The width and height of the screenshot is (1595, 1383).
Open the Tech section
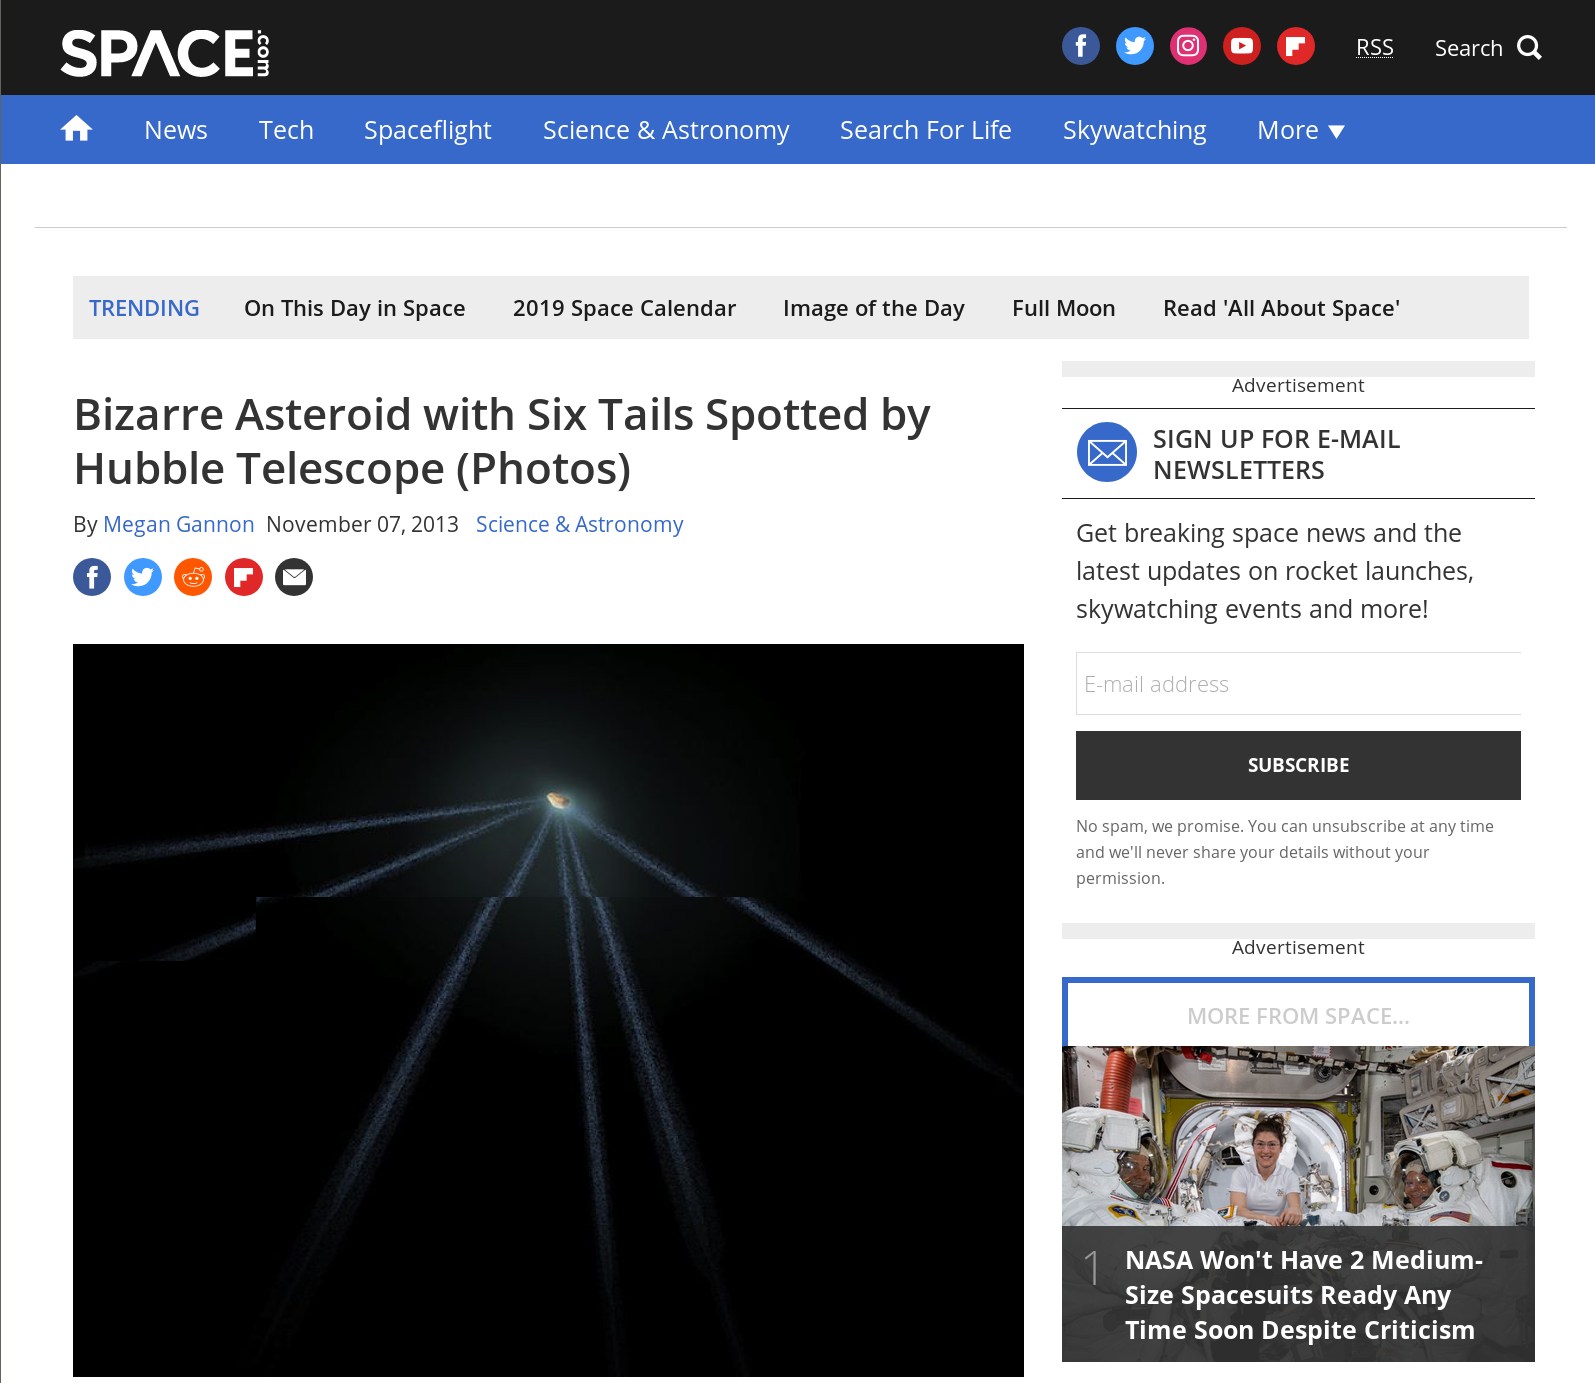pyautogui.click(x=286, y=130)
